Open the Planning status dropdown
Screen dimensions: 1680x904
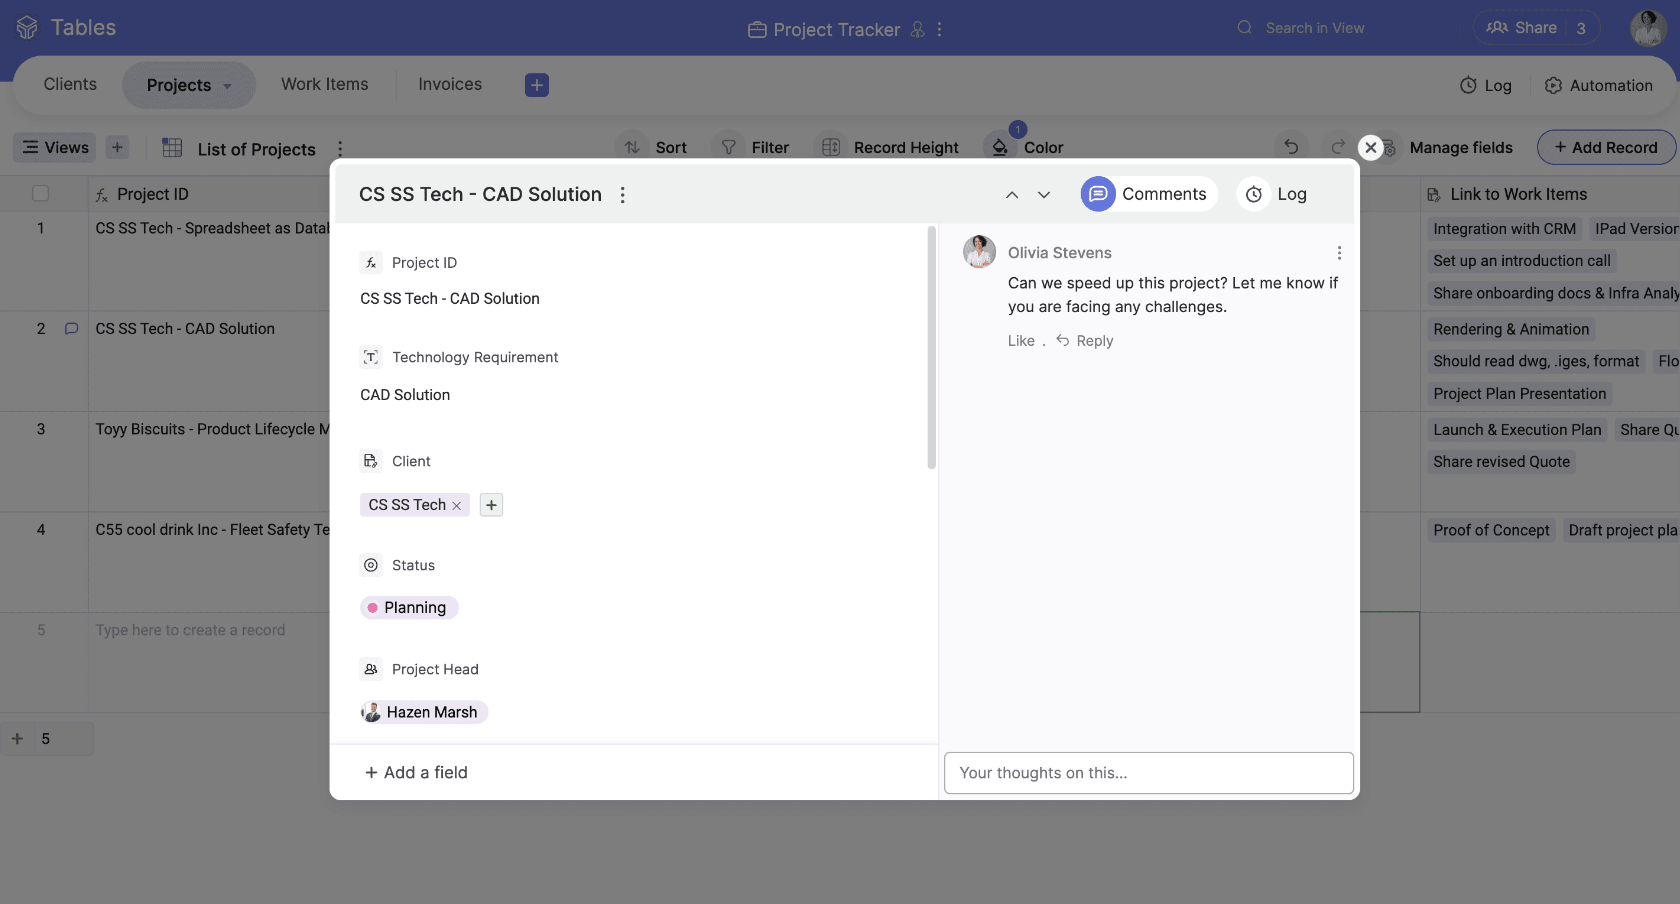409,608
